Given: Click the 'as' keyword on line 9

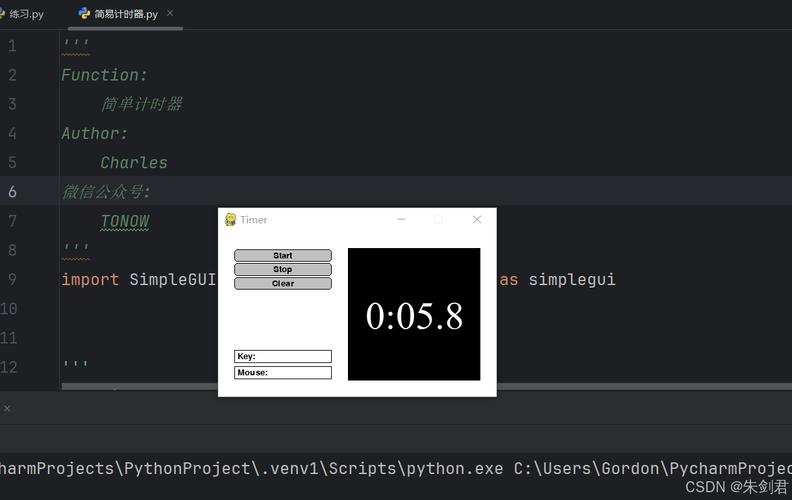Looking at the screenshot, I should point(509,280).
